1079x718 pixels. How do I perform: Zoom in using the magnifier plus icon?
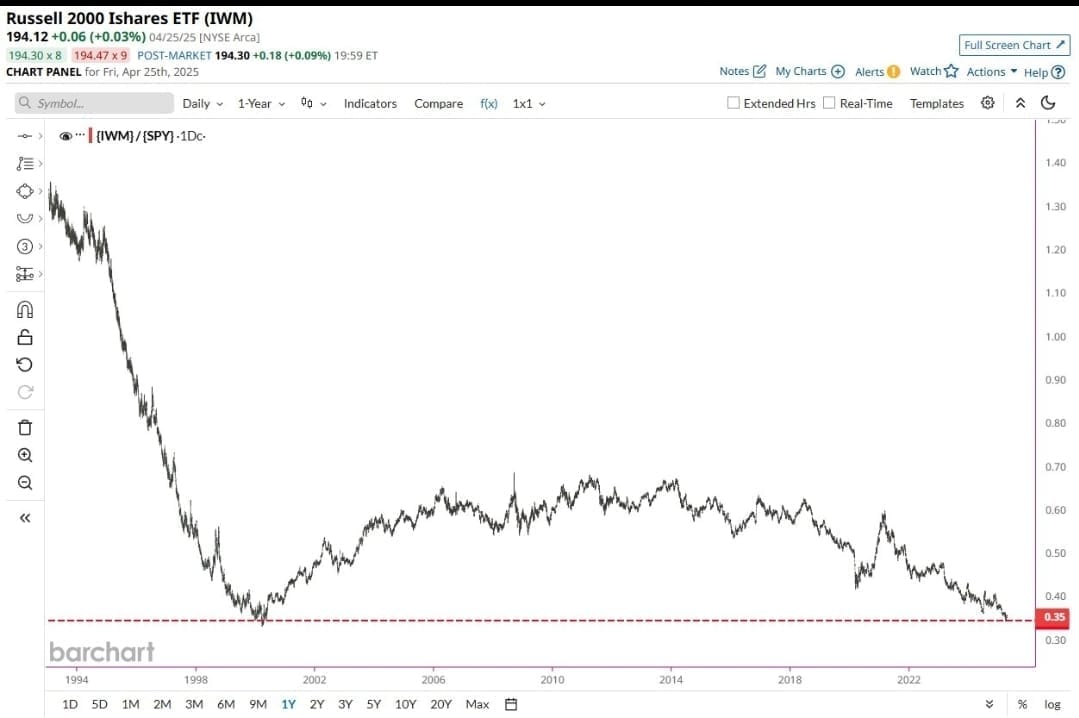point(25,455)
